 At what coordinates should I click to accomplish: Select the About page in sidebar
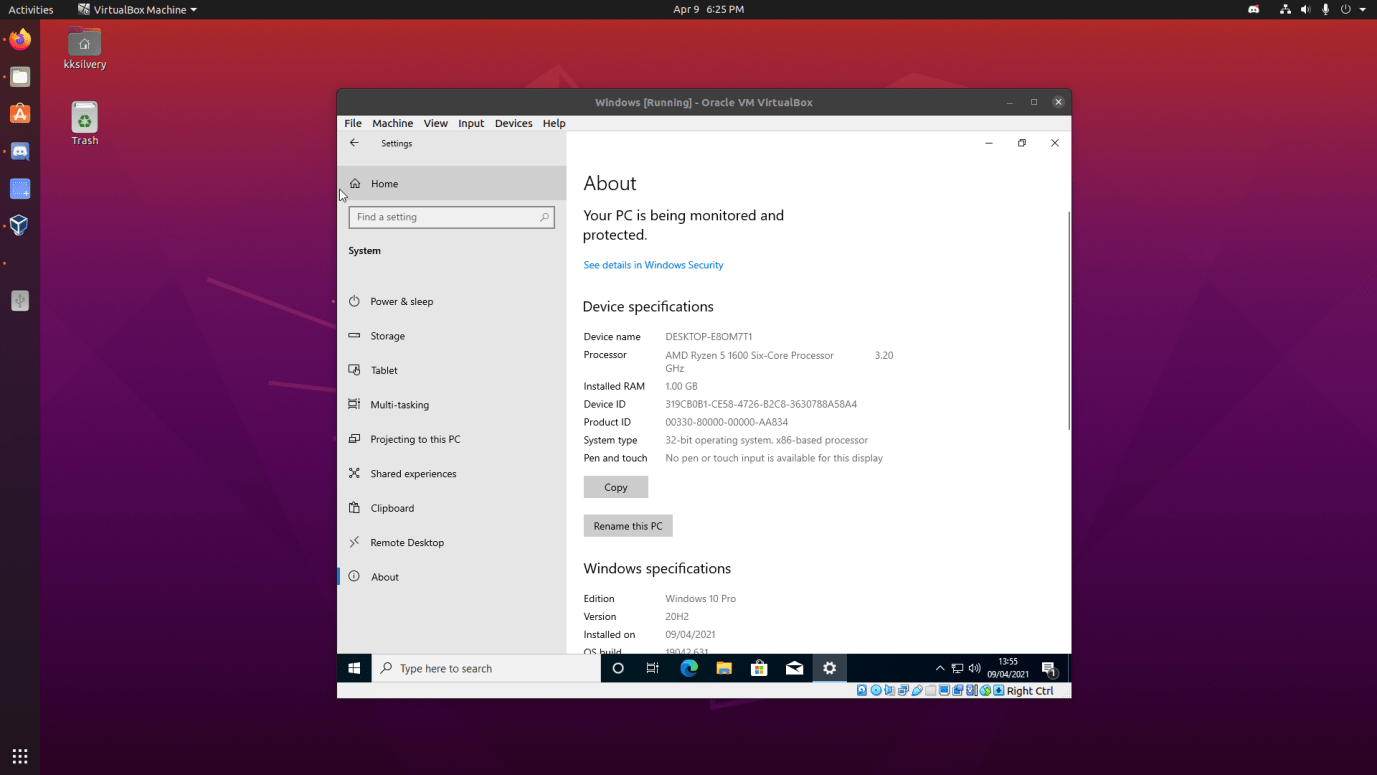(x=451, y=577)
